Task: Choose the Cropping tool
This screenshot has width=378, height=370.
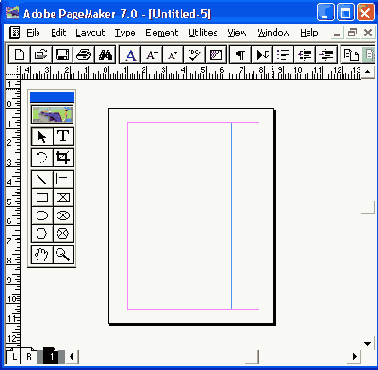Action: pos(63,157)
